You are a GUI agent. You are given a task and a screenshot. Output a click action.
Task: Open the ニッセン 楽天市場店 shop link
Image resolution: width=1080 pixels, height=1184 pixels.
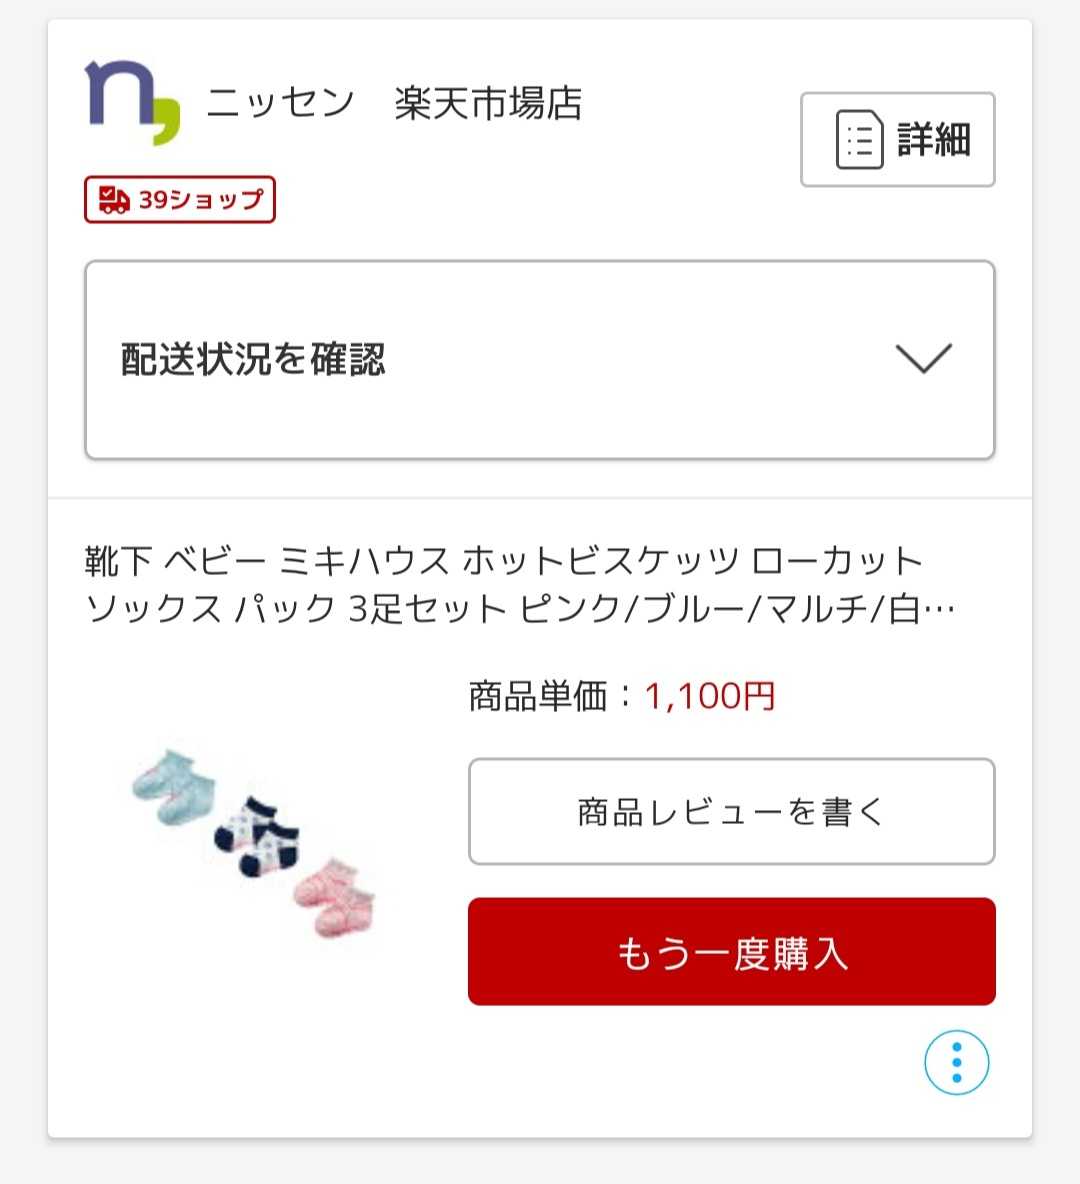tap(393, 103)
